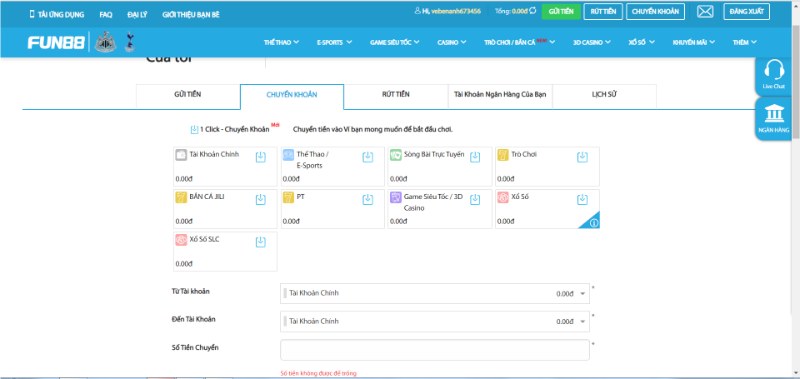The image size is (800, 379).
Task: Click the BẮN CÁ JILI wallet icon
Action: tap(181, 197)
